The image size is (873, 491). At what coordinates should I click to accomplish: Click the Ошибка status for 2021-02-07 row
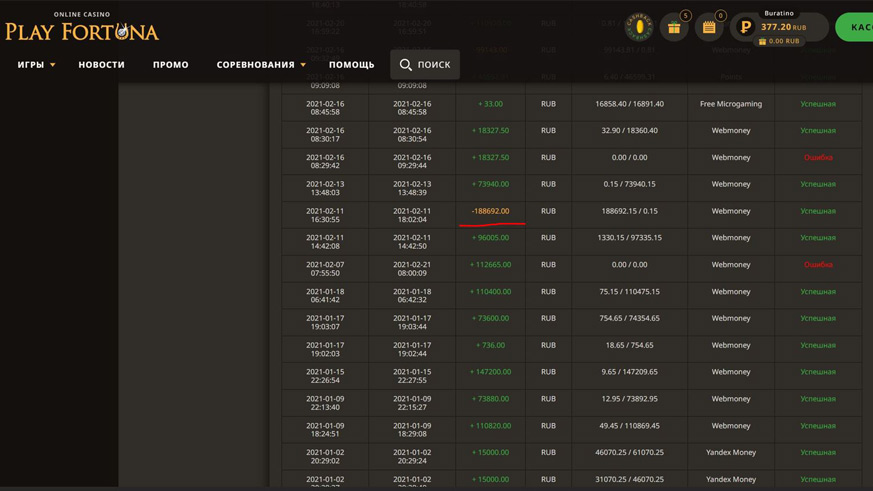pos(818,264)
